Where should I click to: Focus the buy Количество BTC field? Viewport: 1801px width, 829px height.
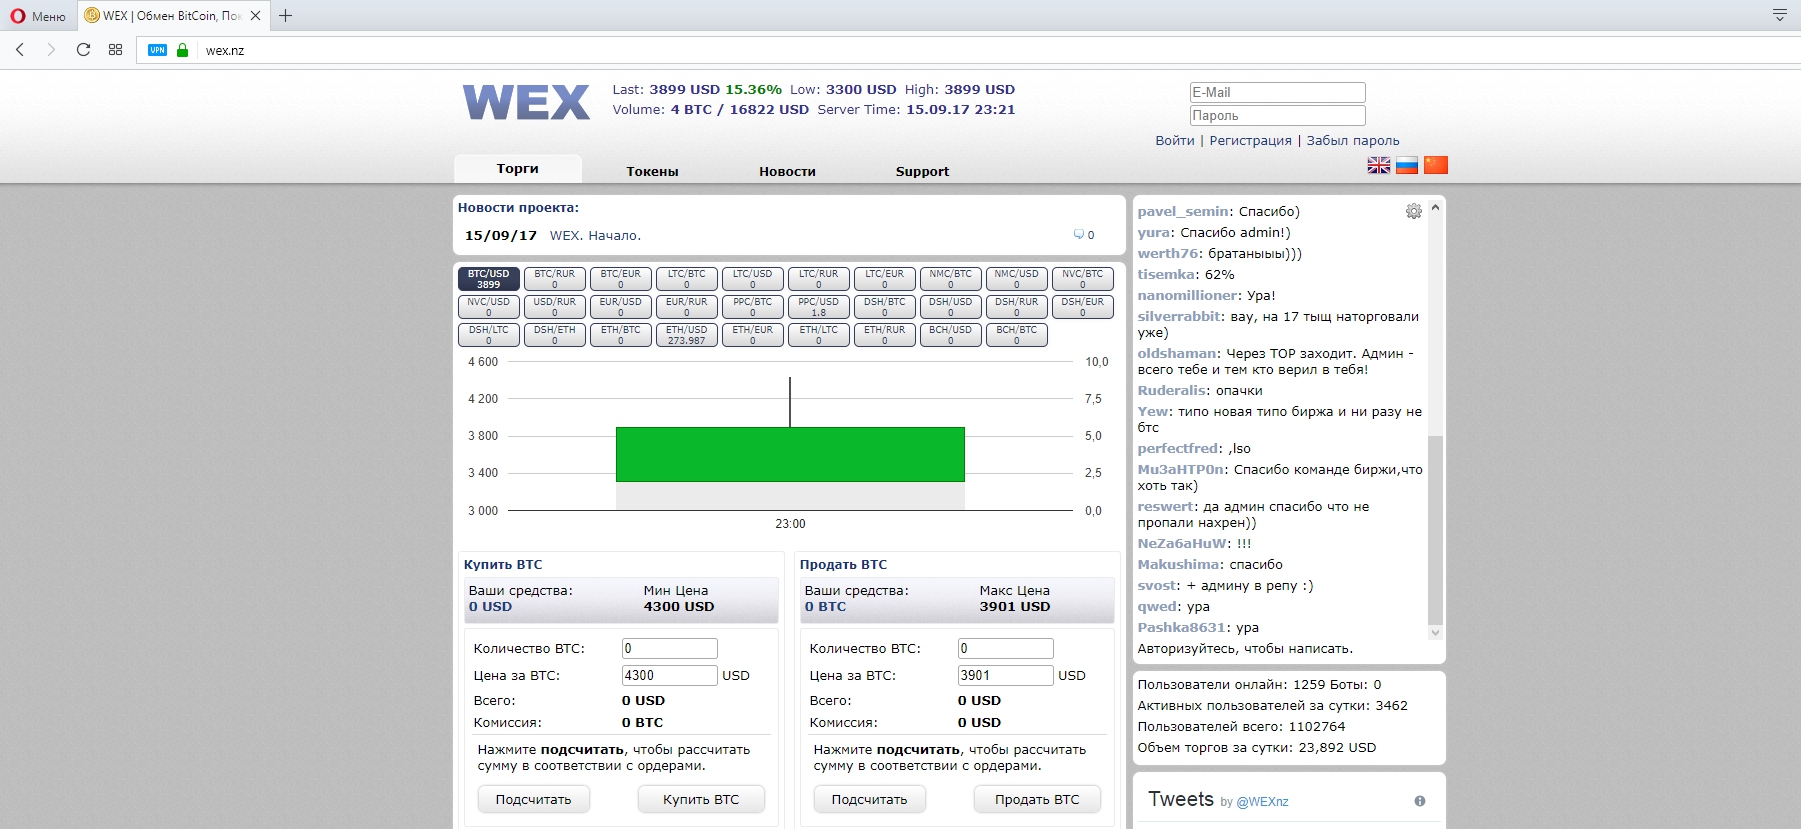click(670, 648)
